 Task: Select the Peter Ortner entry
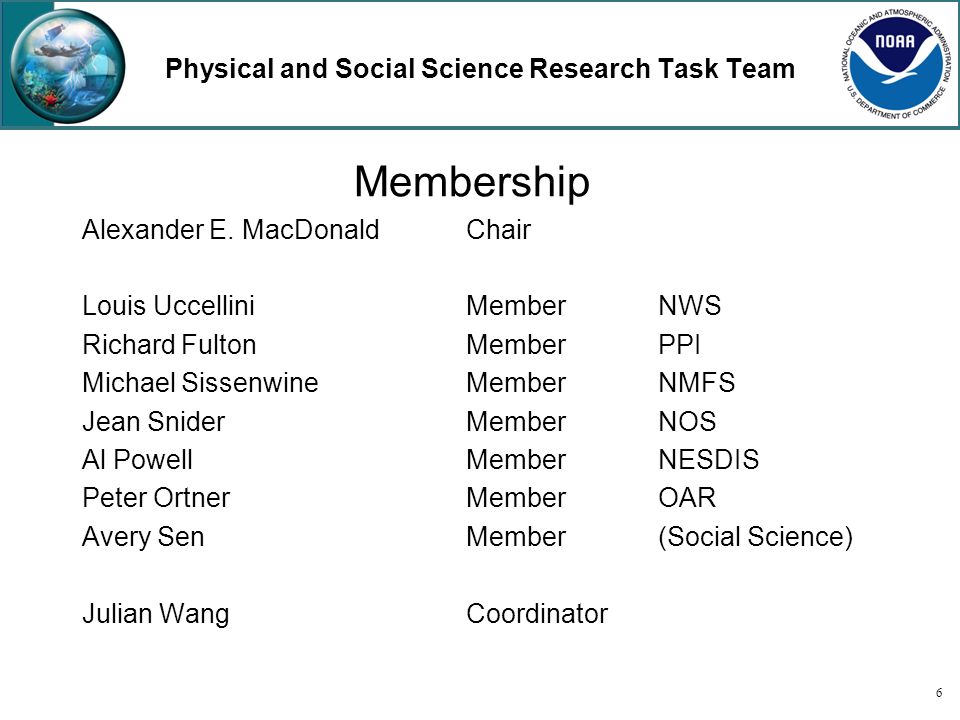coord(156,498)
